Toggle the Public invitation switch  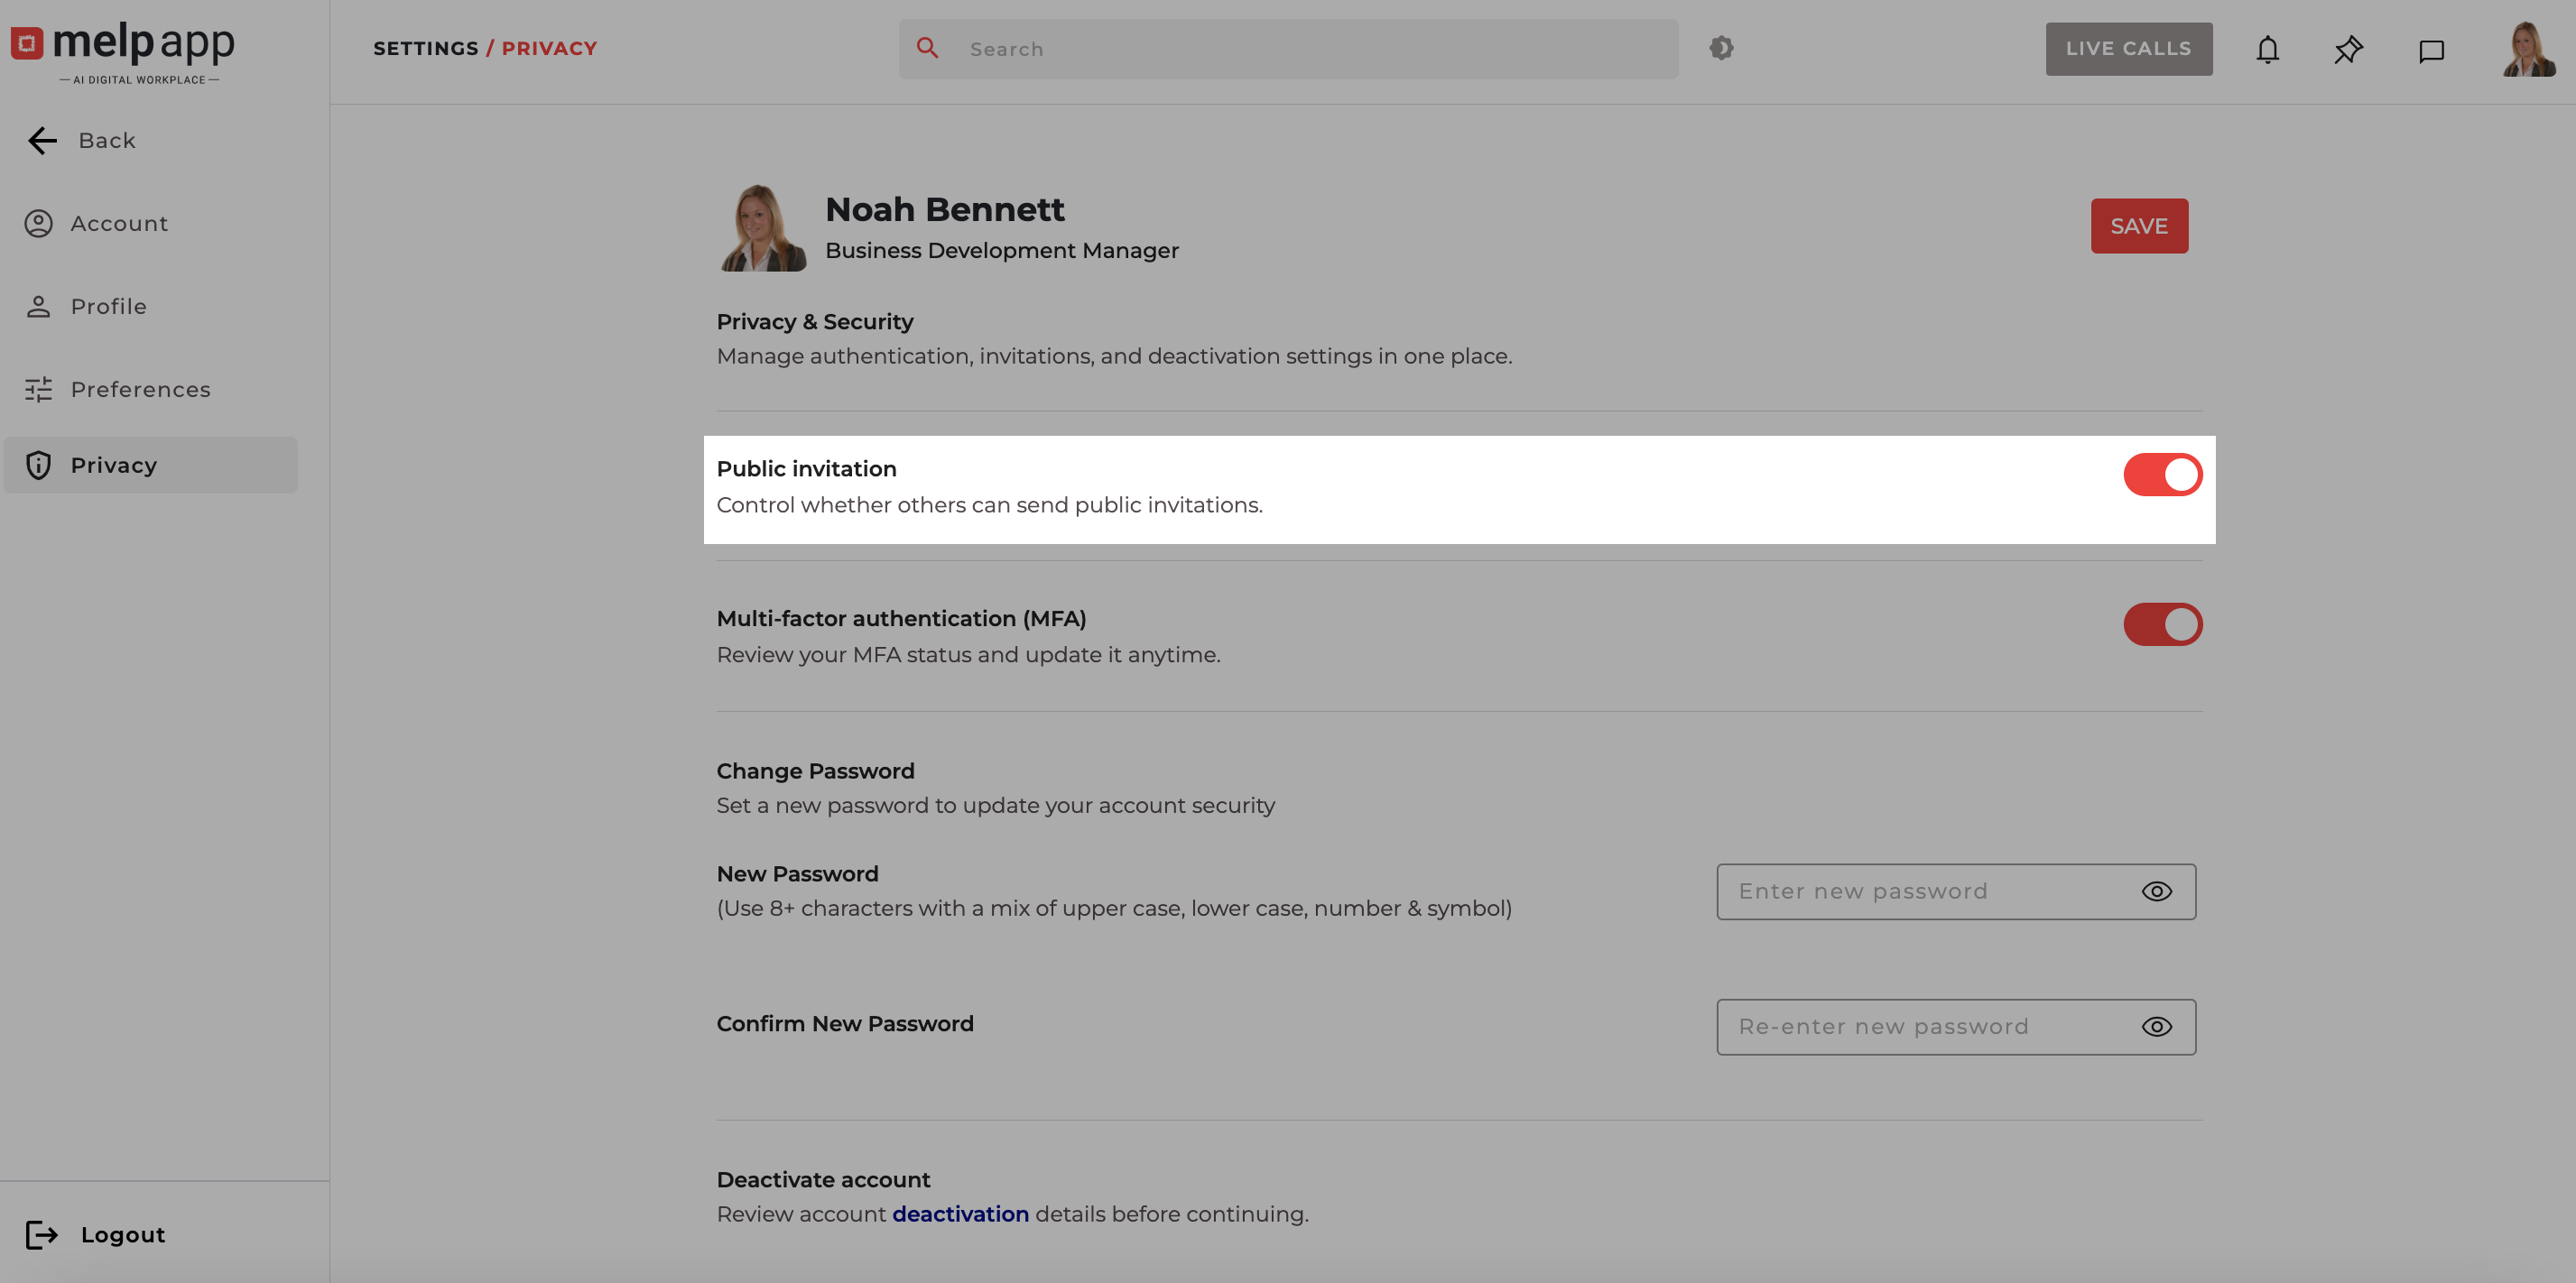[x=2162, y=475]
